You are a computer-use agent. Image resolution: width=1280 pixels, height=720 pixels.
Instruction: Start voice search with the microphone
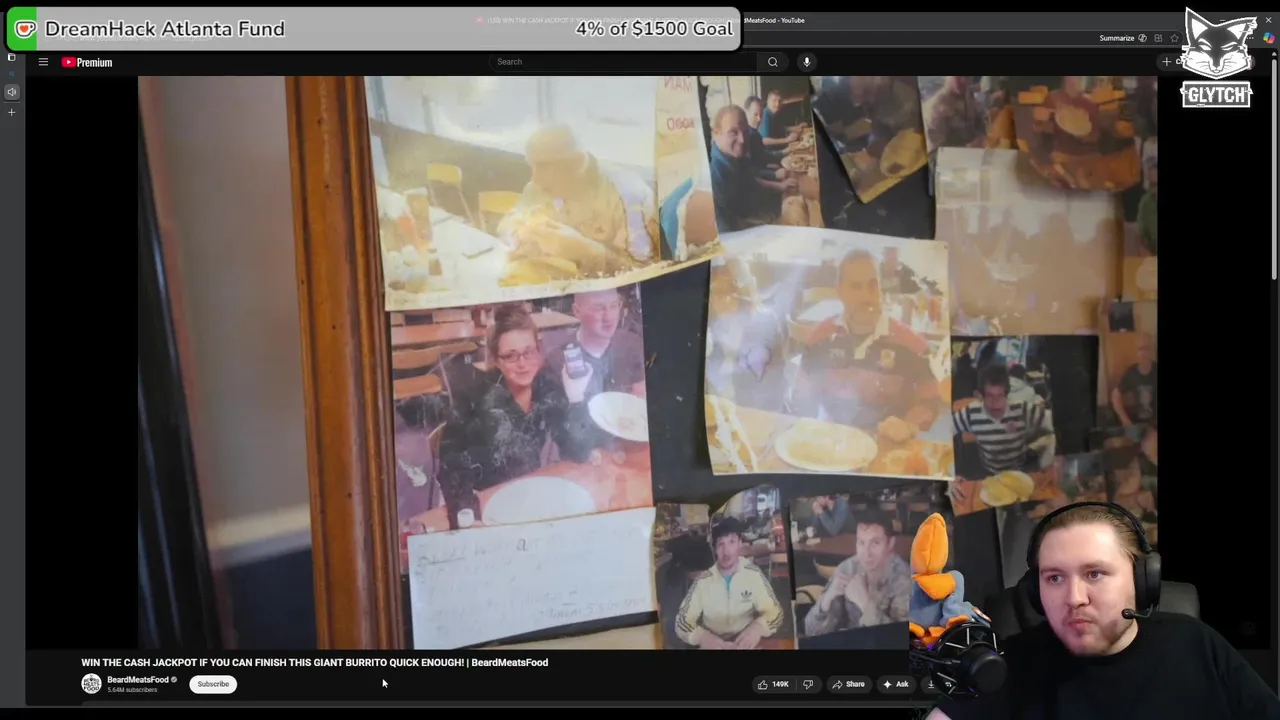click(x=806, y=62)
